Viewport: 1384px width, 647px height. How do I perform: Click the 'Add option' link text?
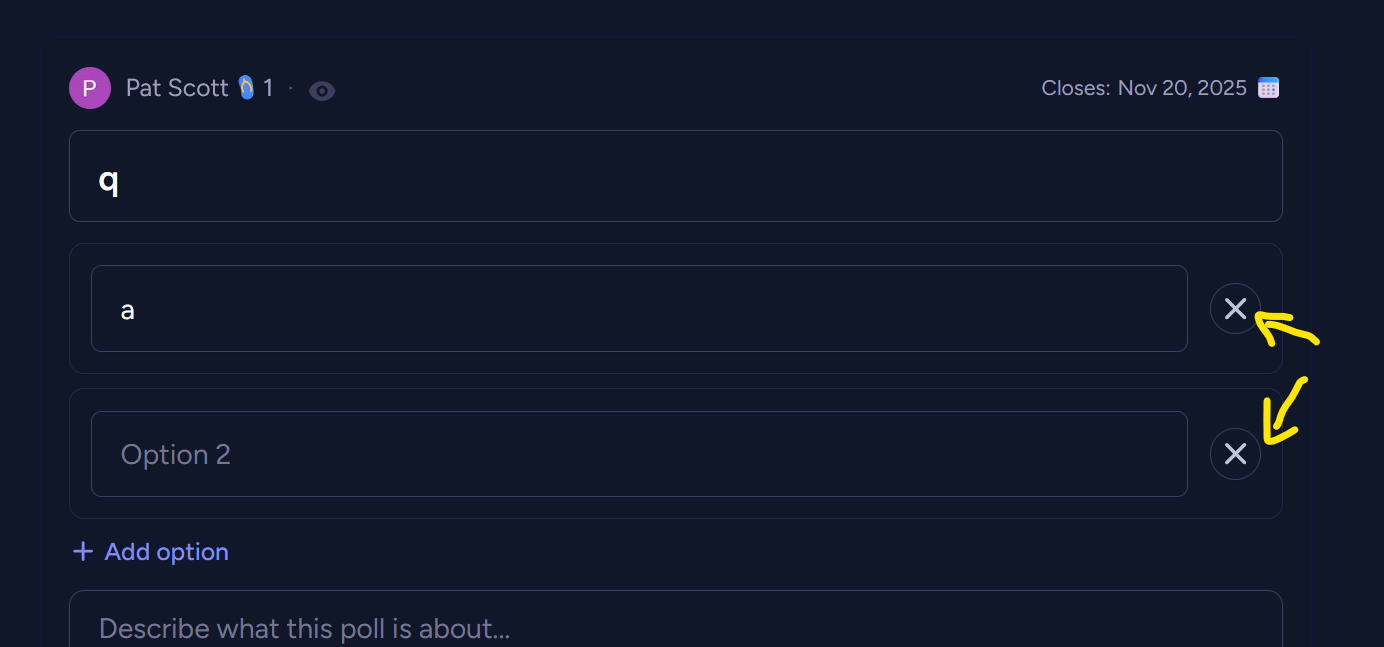click(166, 552)
